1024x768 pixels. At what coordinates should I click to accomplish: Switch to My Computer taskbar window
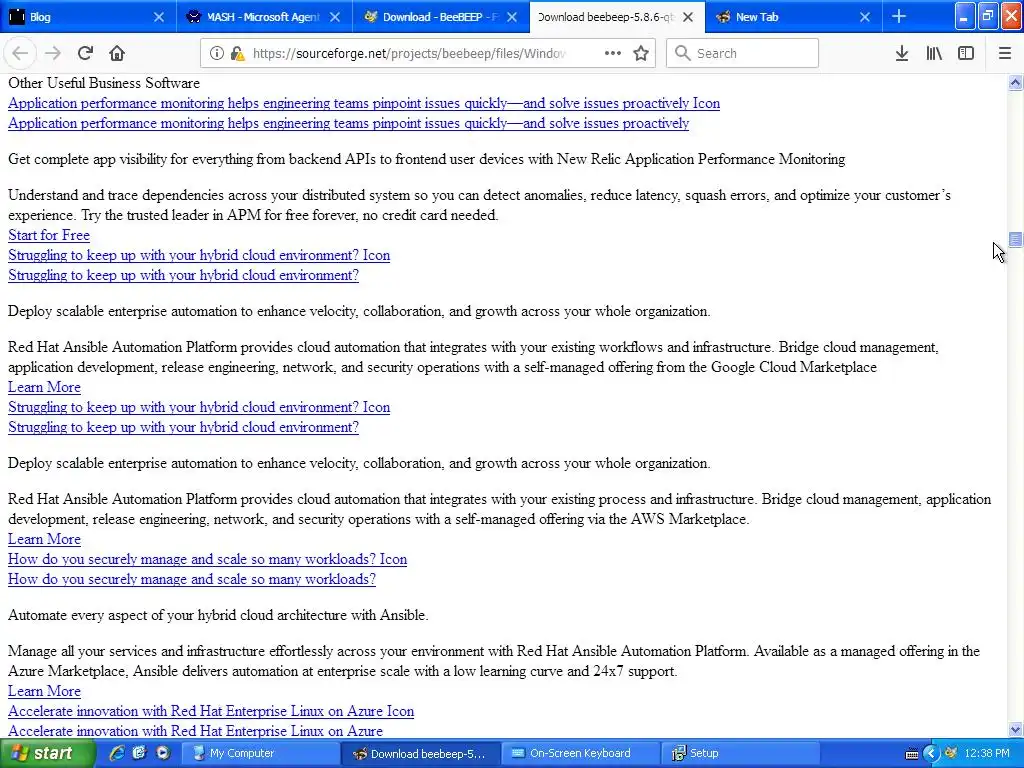[259, 754]
